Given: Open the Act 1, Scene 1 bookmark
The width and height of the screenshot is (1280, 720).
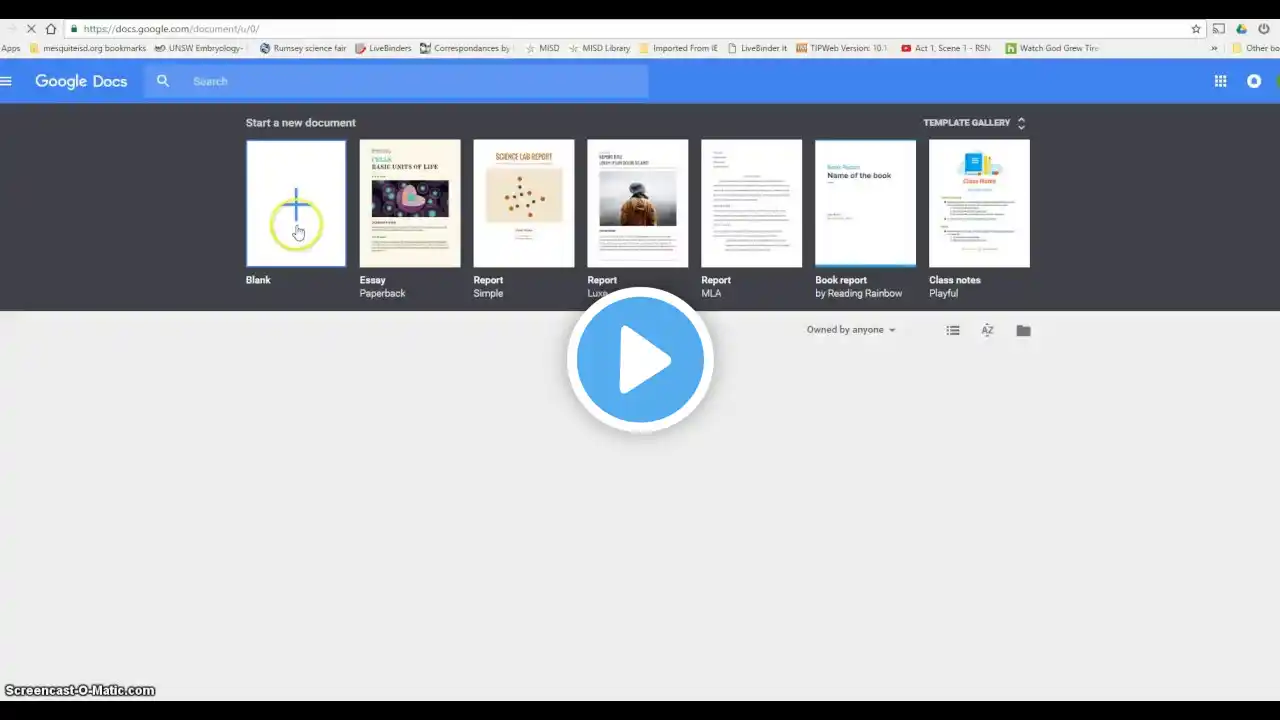Looking at the screenshot, I should coord(946,48).
